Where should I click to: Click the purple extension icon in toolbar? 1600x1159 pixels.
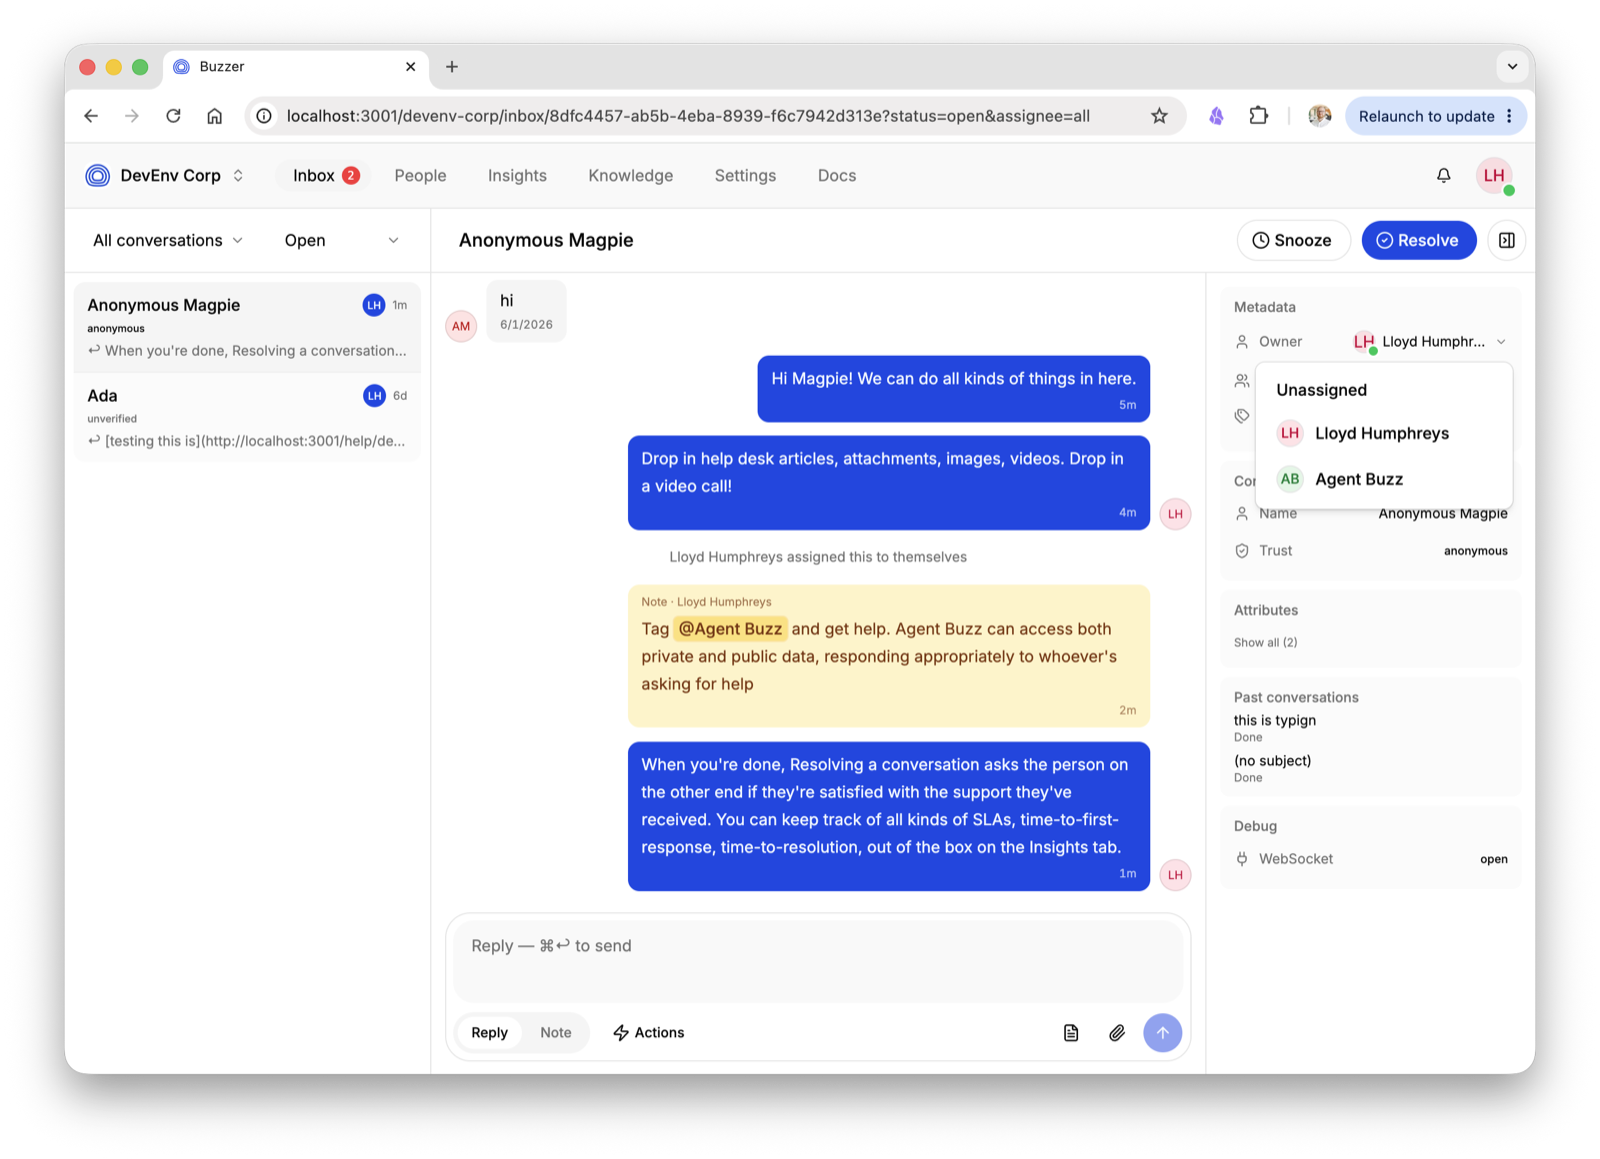pyautogui.click(x=1216, y=116)
